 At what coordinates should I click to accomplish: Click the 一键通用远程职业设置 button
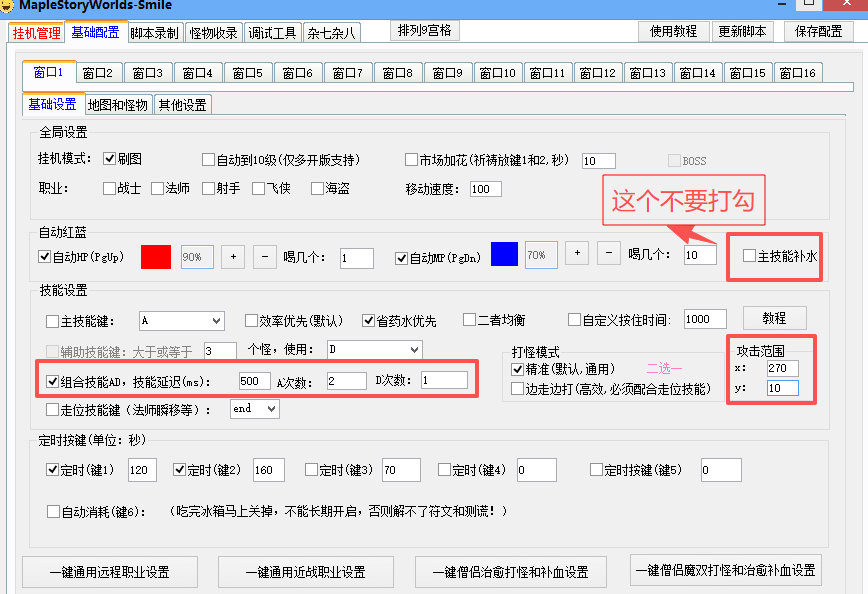click(x=109, y=572)
